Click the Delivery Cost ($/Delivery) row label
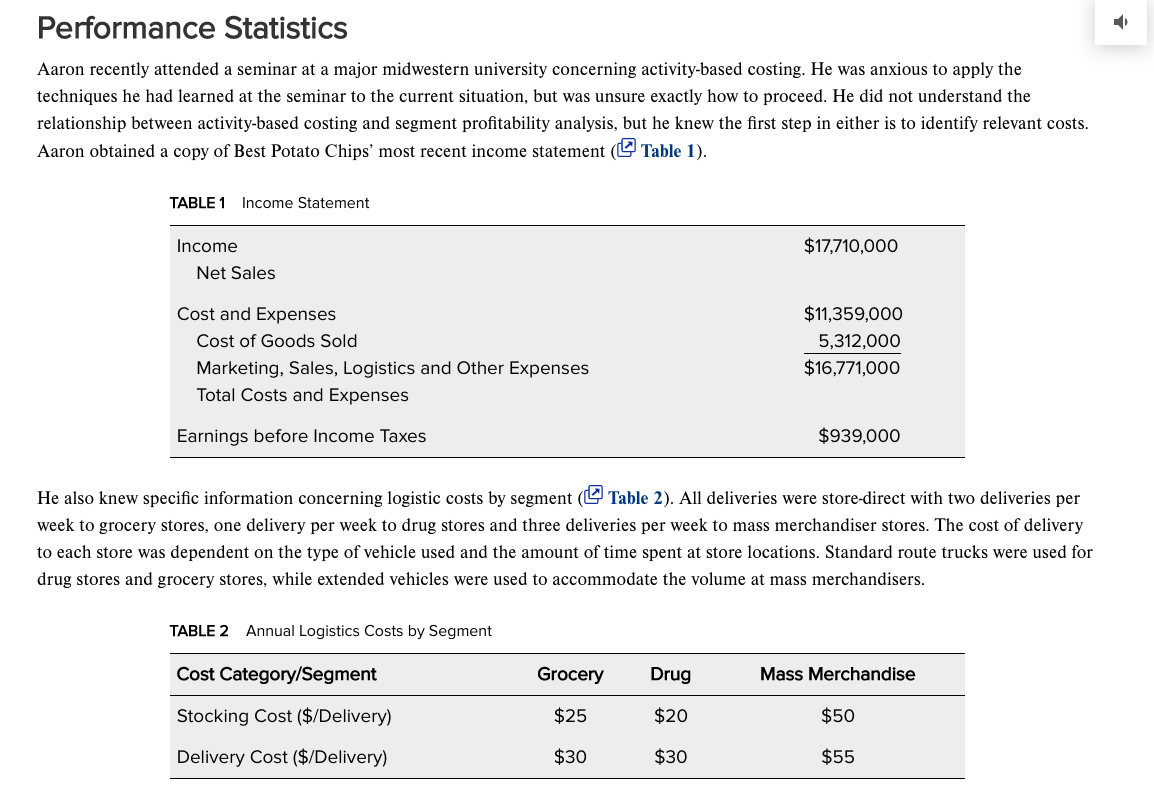The image size is (1154, 797). 282,757
